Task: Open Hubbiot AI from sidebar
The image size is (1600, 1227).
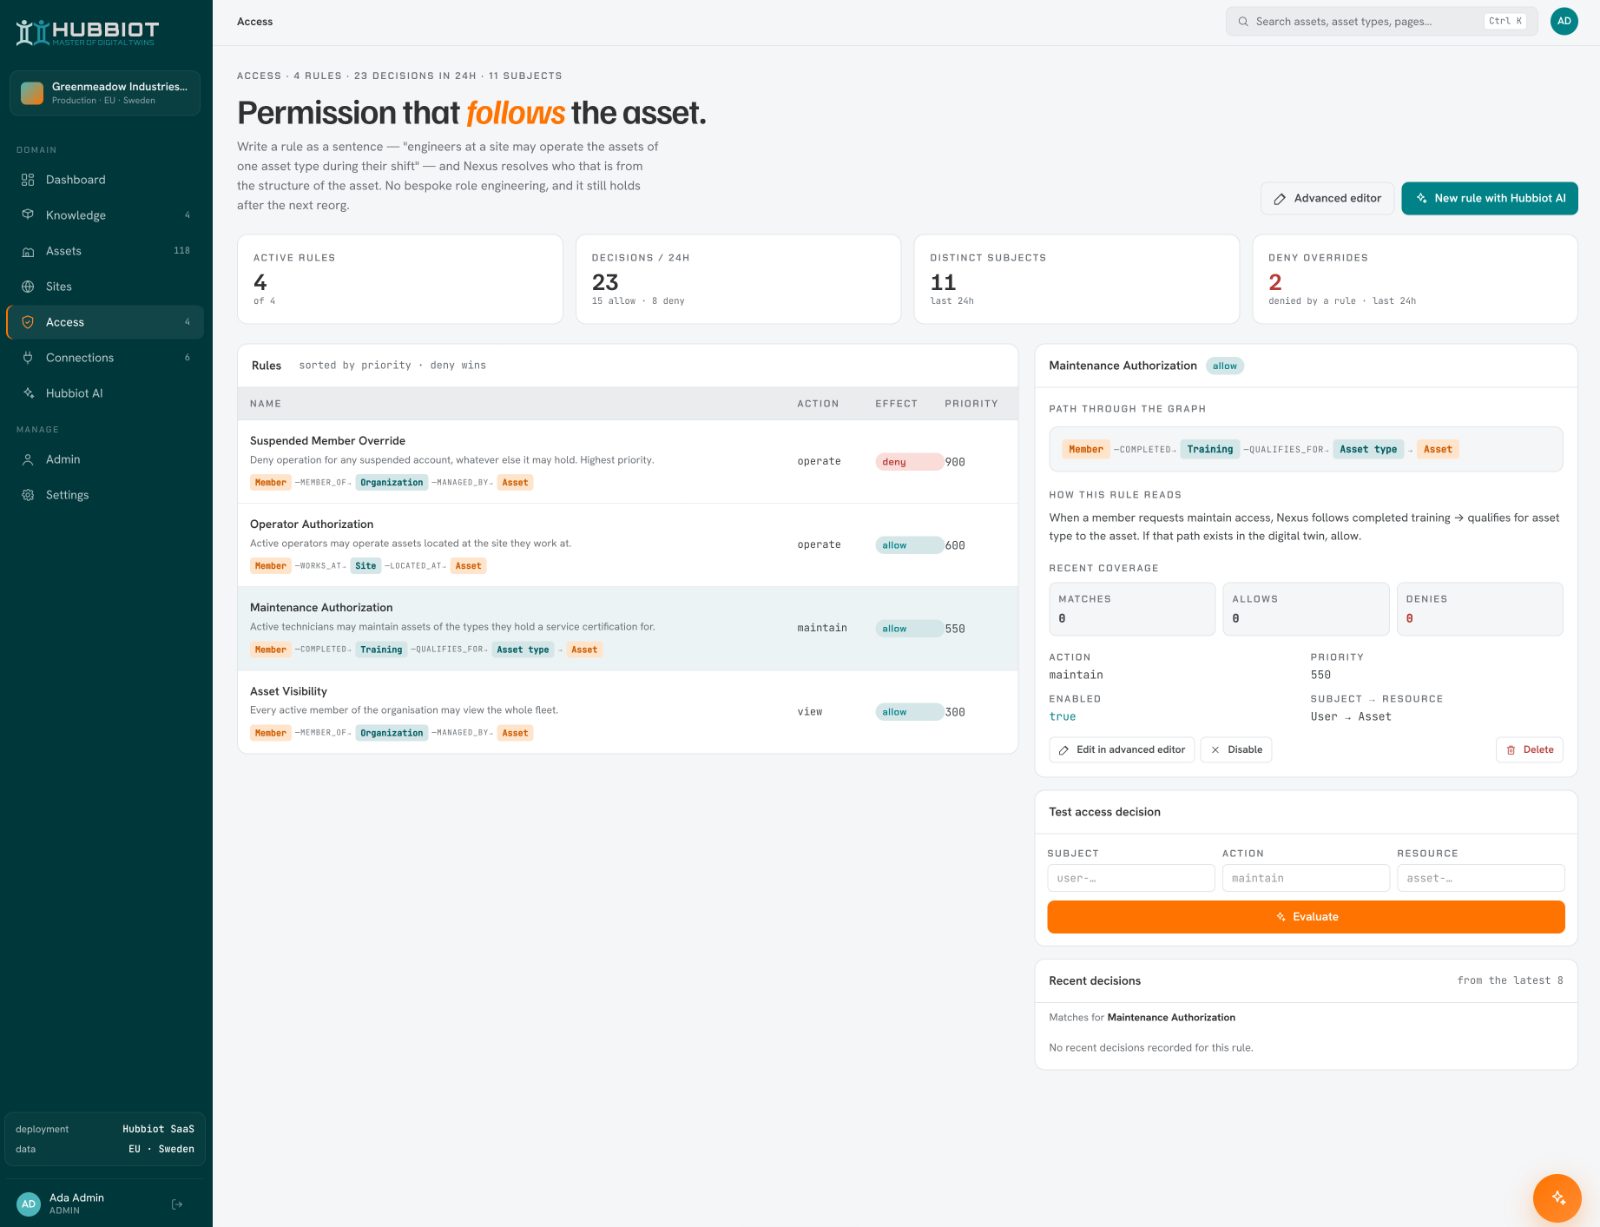Action: [105, 393]
